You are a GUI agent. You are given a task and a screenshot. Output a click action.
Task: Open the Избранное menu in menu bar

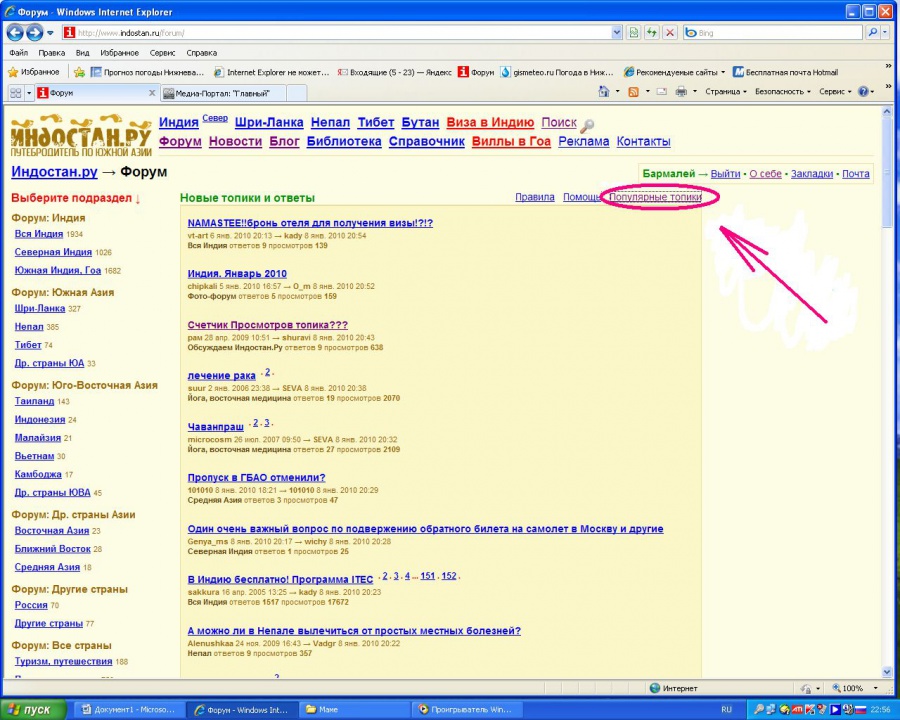119,53
